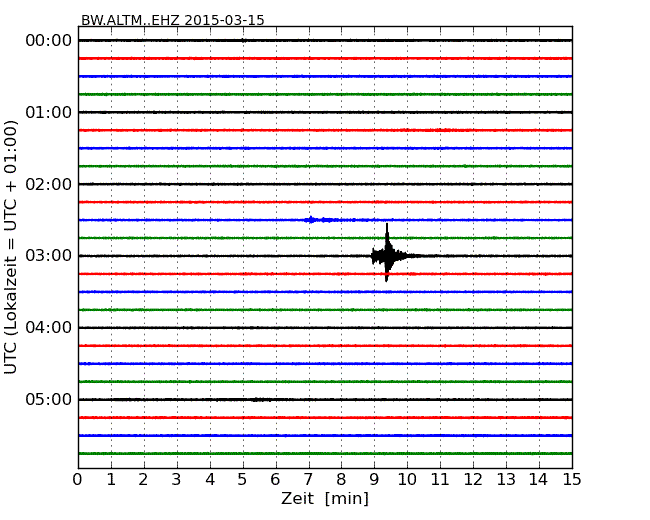Click the x-axis tick label "7"
This screenshot has width=650, height=520.
pyautogui.click(x=308, y=480)
